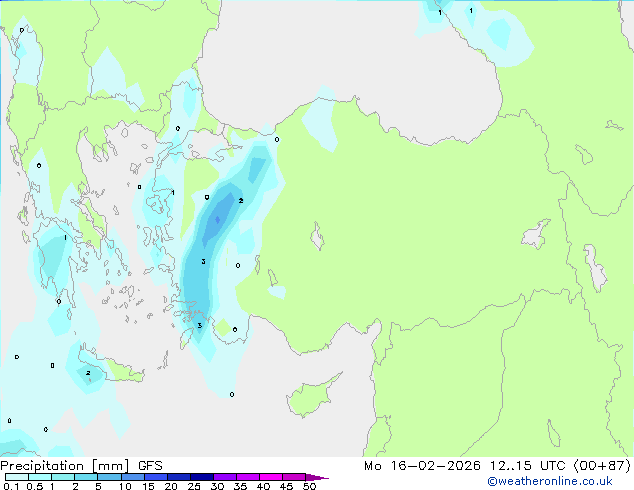Pick the 45–50 mm legend swatch
This screenshot has width=634, height=490.
(x=294, y=477)
